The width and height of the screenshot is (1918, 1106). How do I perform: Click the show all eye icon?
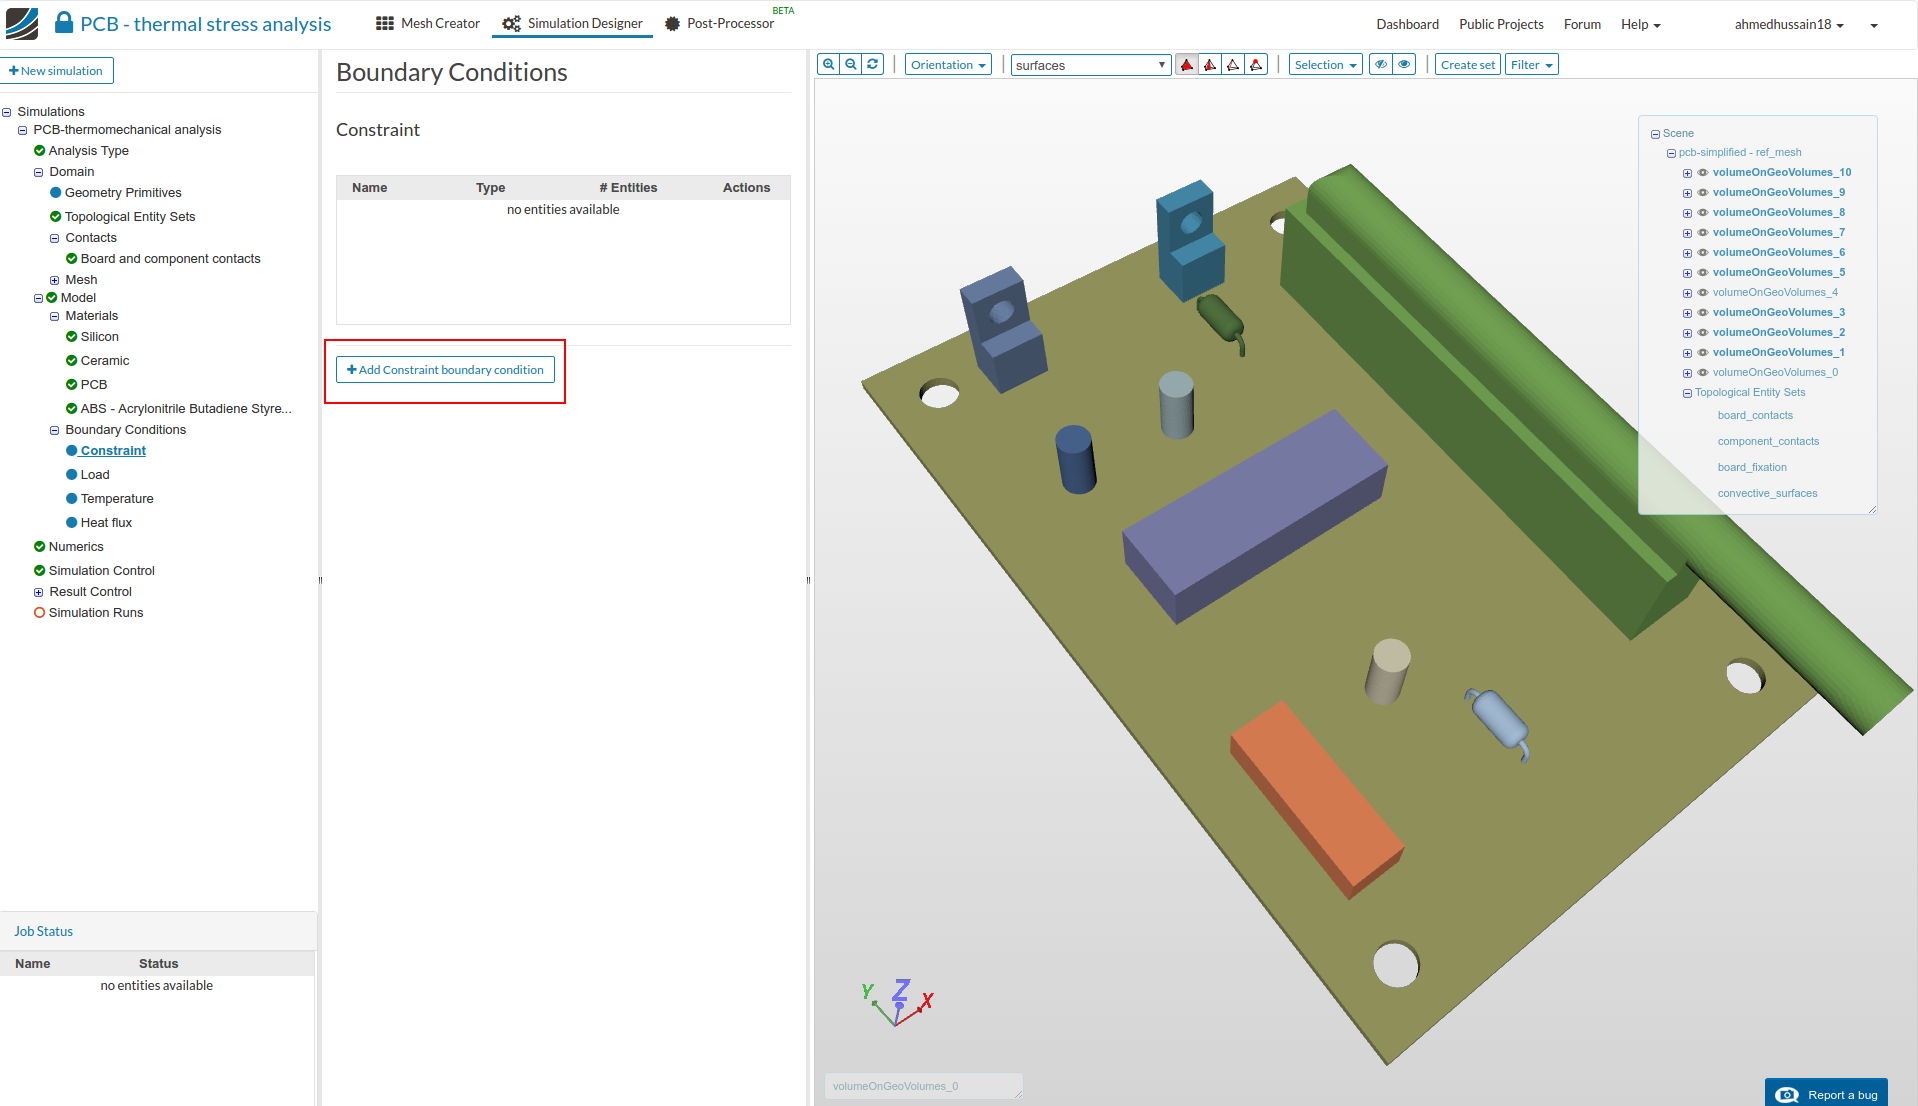click(x=1404, y=65)
